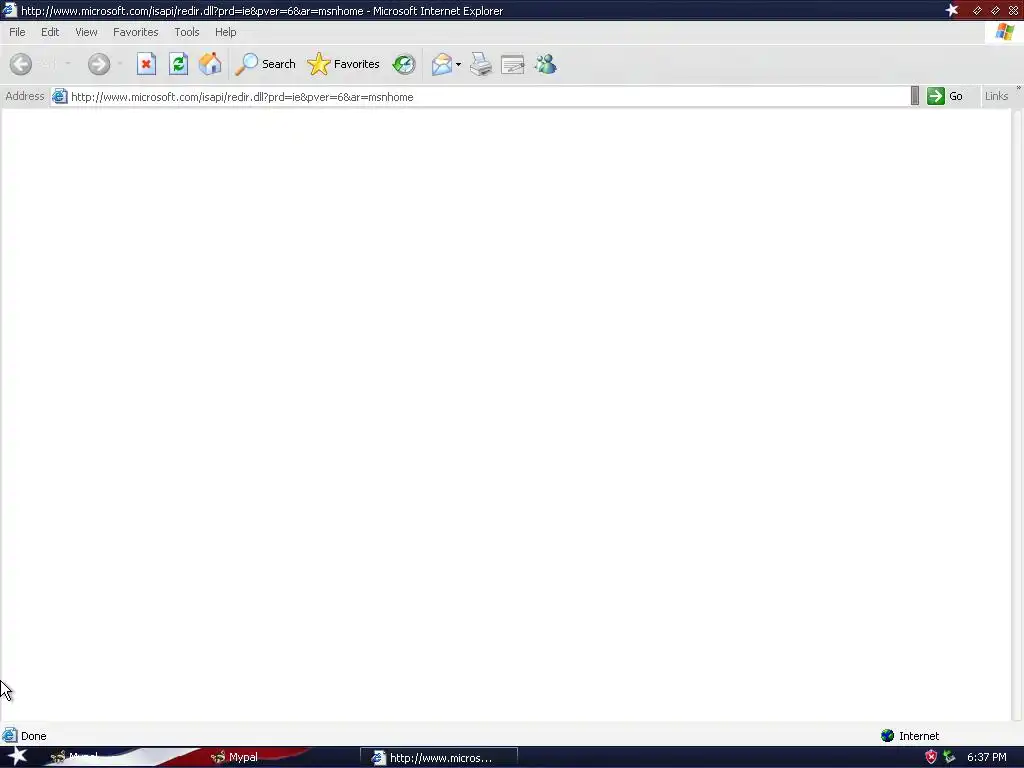Close the Internet Explorer window
This screenshot has width=1024, height=768.
[x=1014, y=10]
